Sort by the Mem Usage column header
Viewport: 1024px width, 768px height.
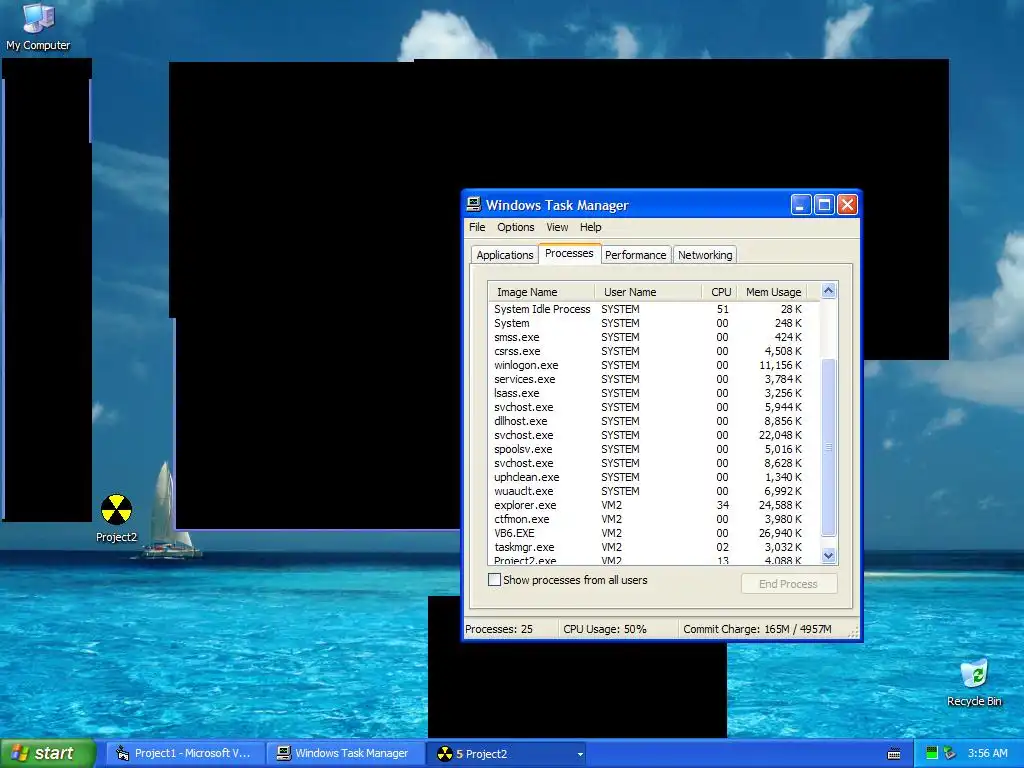coord(773,292)
